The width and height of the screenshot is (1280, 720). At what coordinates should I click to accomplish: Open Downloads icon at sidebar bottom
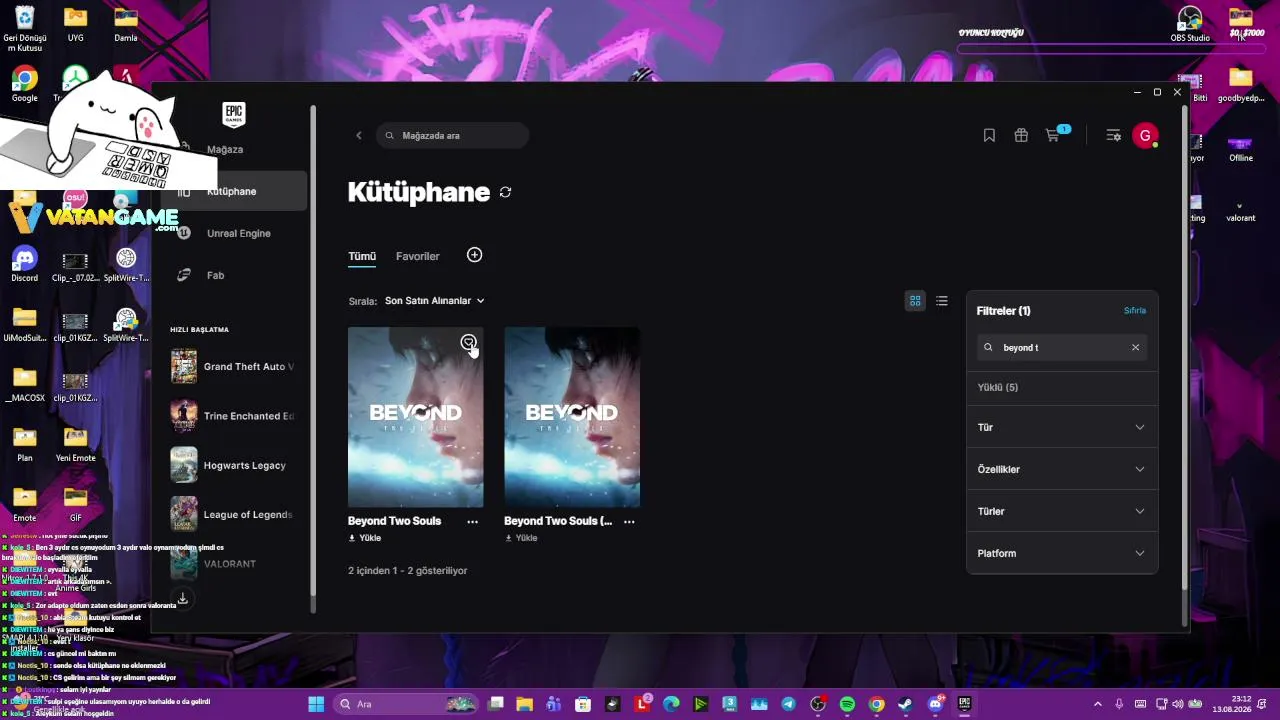click(x=183, y=598)
